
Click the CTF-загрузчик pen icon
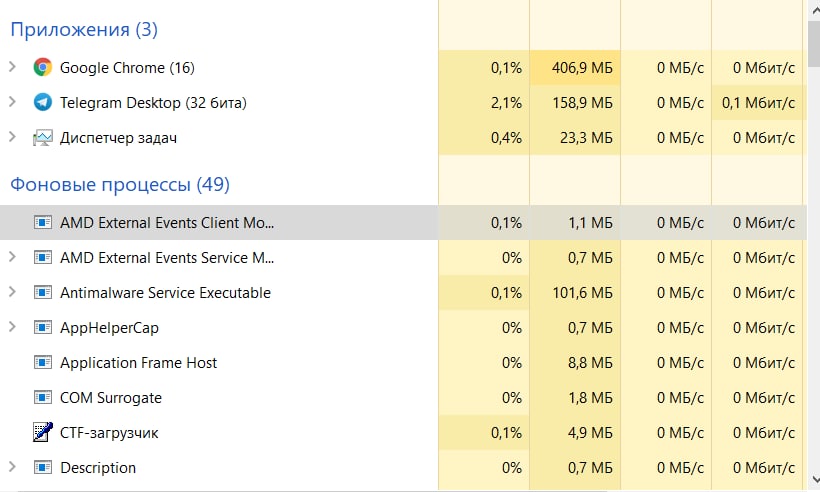[x=43, y=432]
